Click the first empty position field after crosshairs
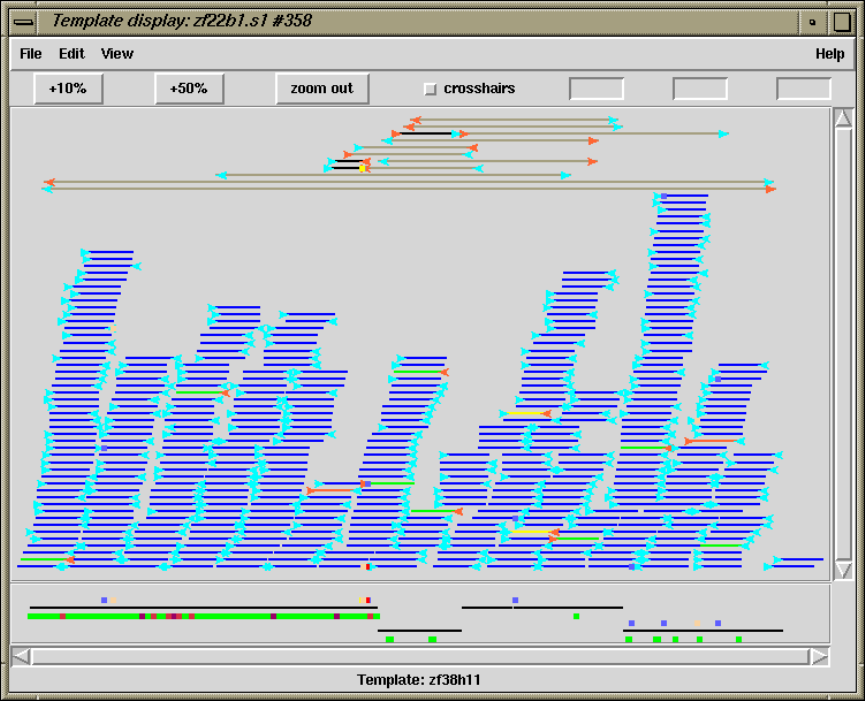The image size is (865, 701). (596, 89)
